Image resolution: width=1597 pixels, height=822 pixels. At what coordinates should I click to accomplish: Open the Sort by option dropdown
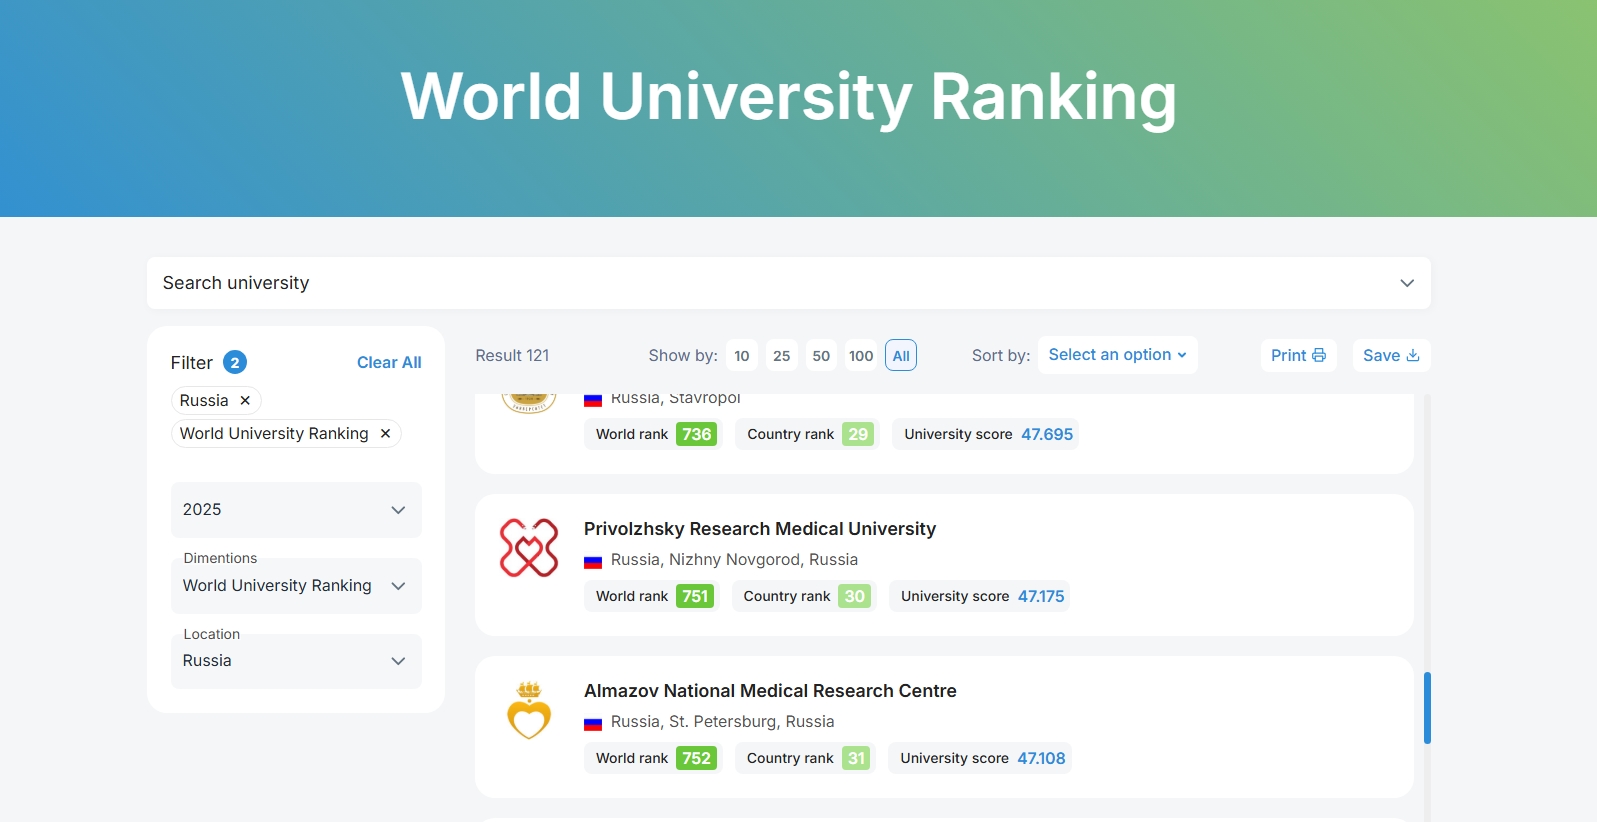tap(1117, 355)
